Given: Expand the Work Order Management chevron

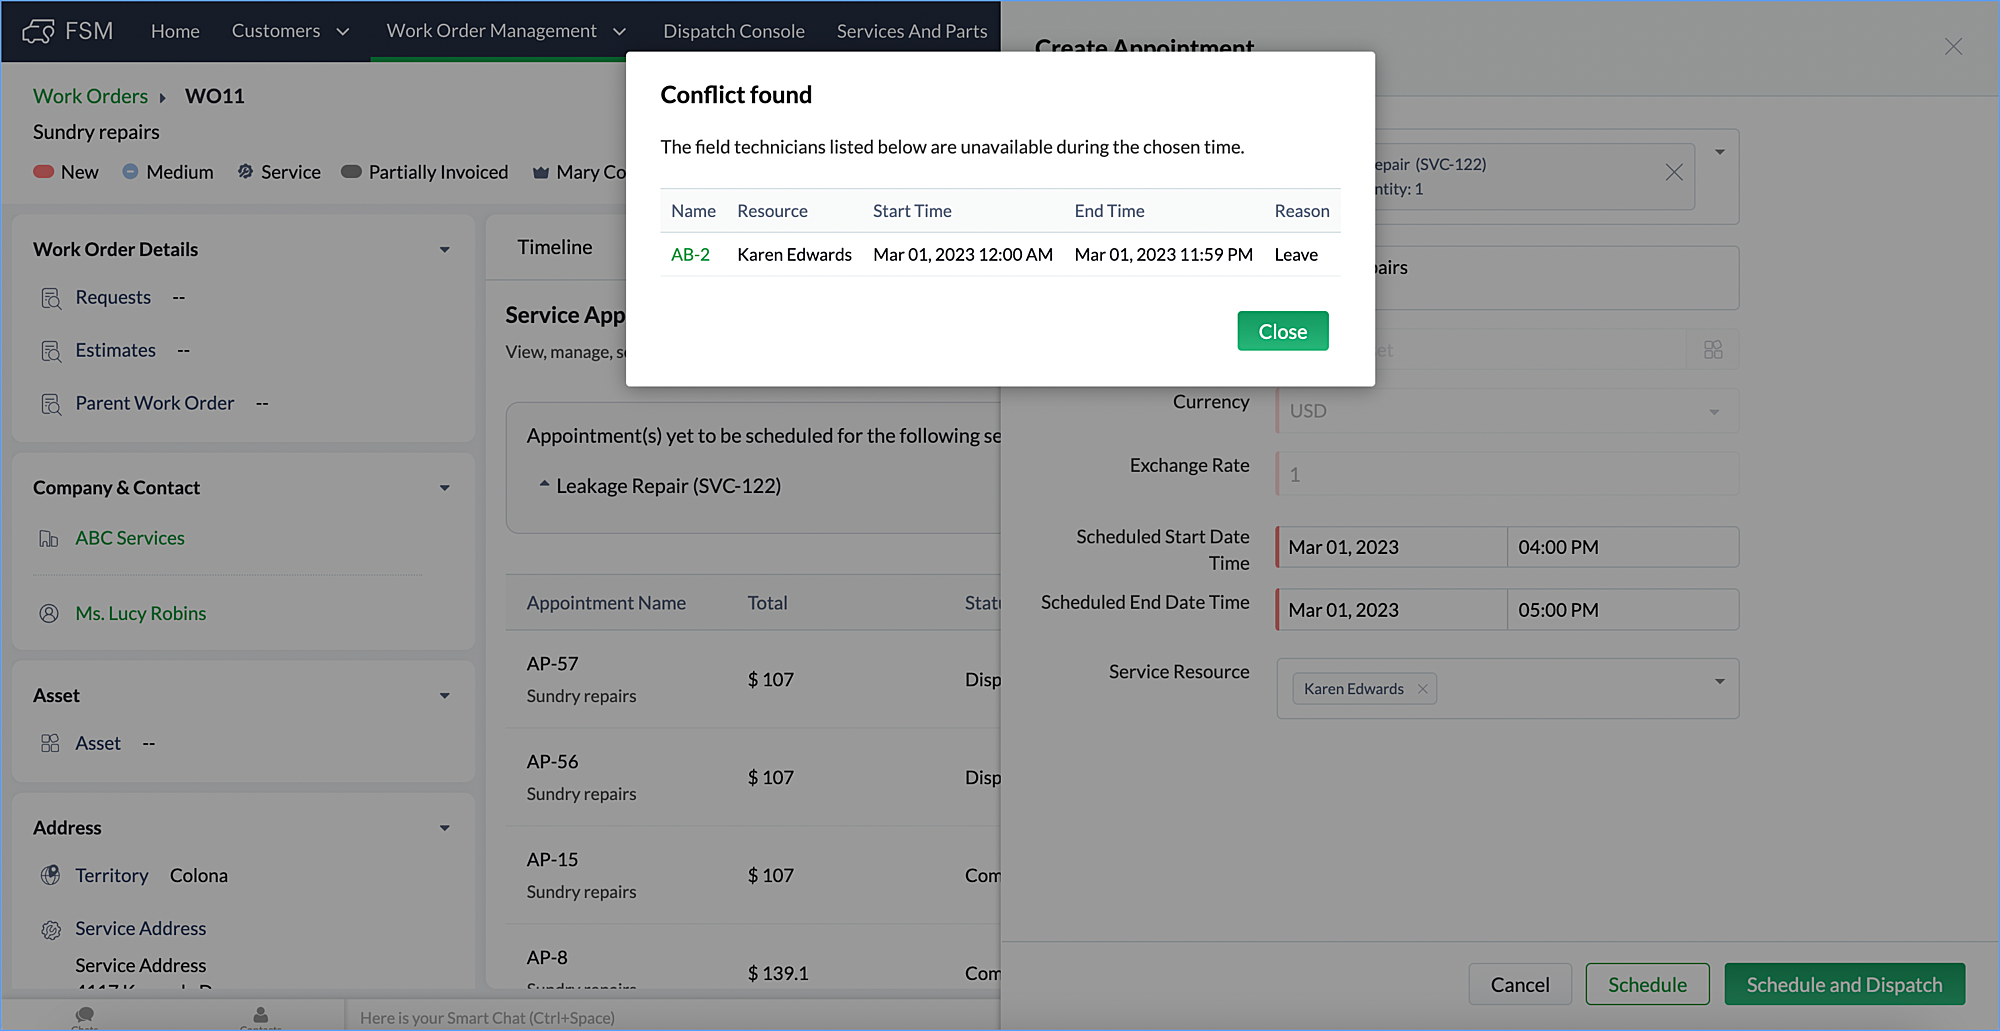Looking at the screenshot, I should [620, 31].
